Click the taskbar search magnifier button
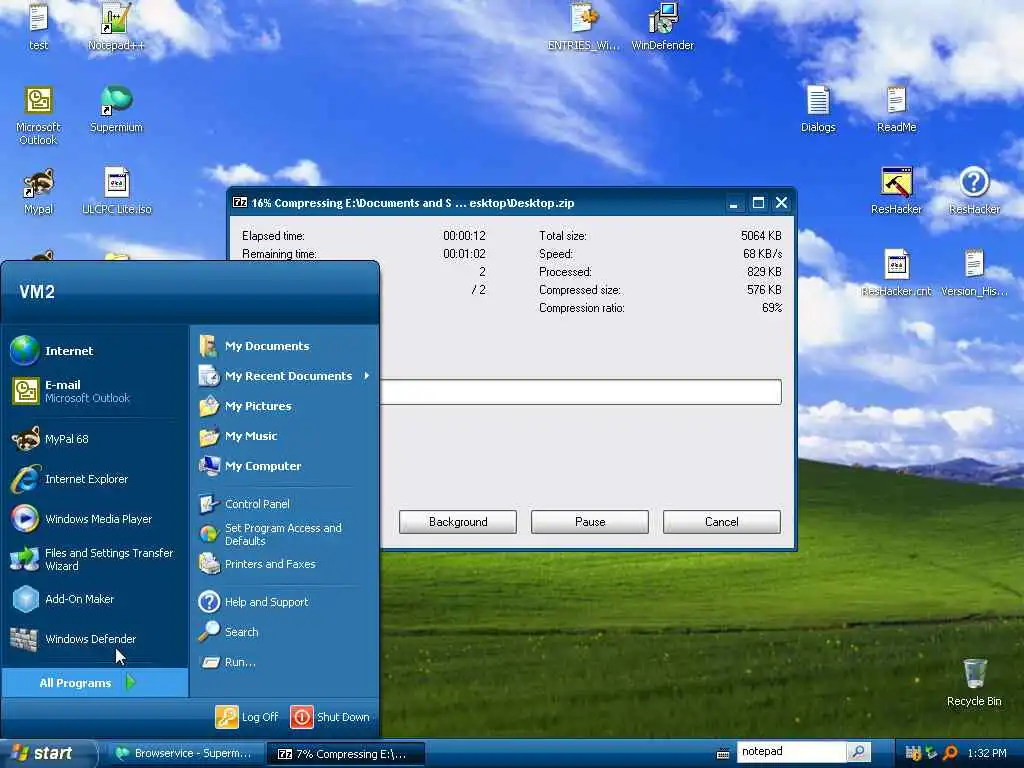The image size is (1024, 768). click(858, 752)
